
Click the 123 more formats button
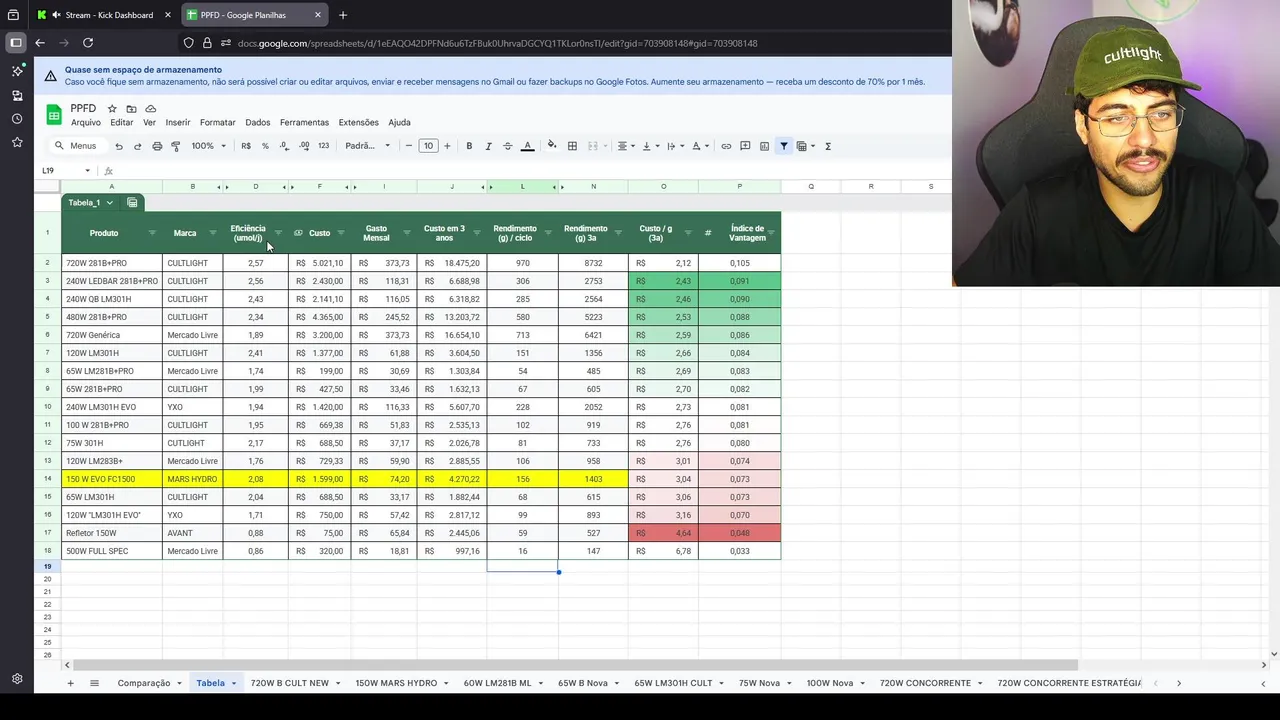(324, 146)
